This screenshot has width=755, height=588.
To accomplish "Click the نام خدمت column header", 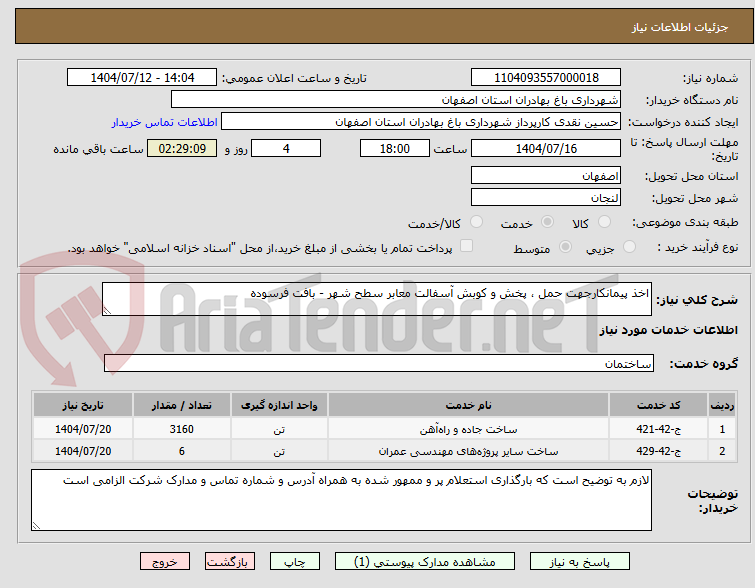I will tap(469, 405).
